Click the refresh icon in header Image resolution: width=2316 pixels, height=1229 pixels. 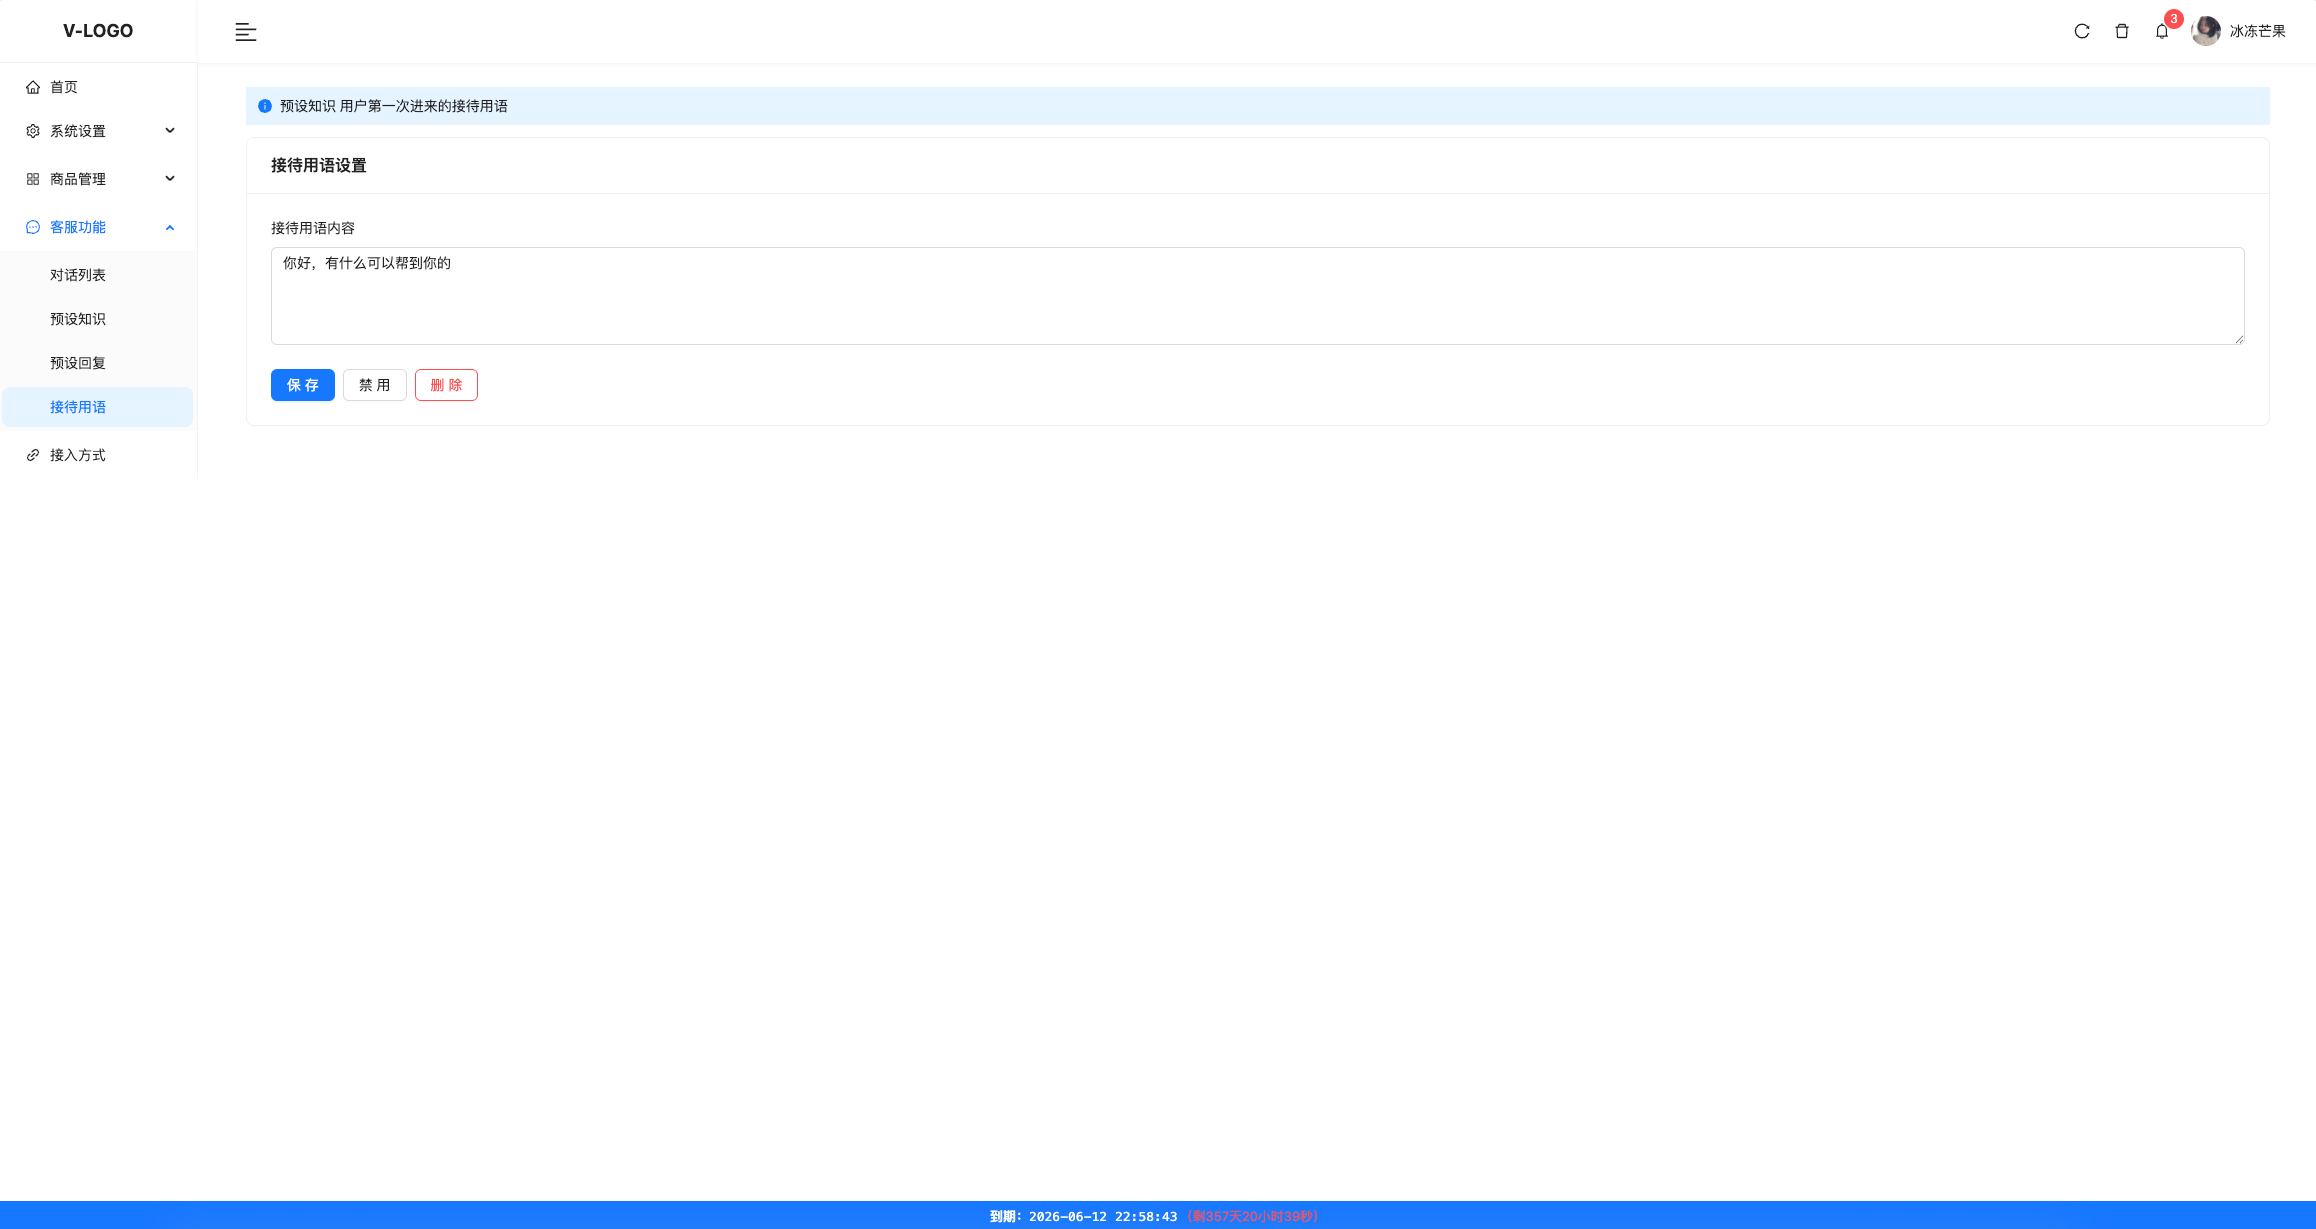(x=2082, y=31)
